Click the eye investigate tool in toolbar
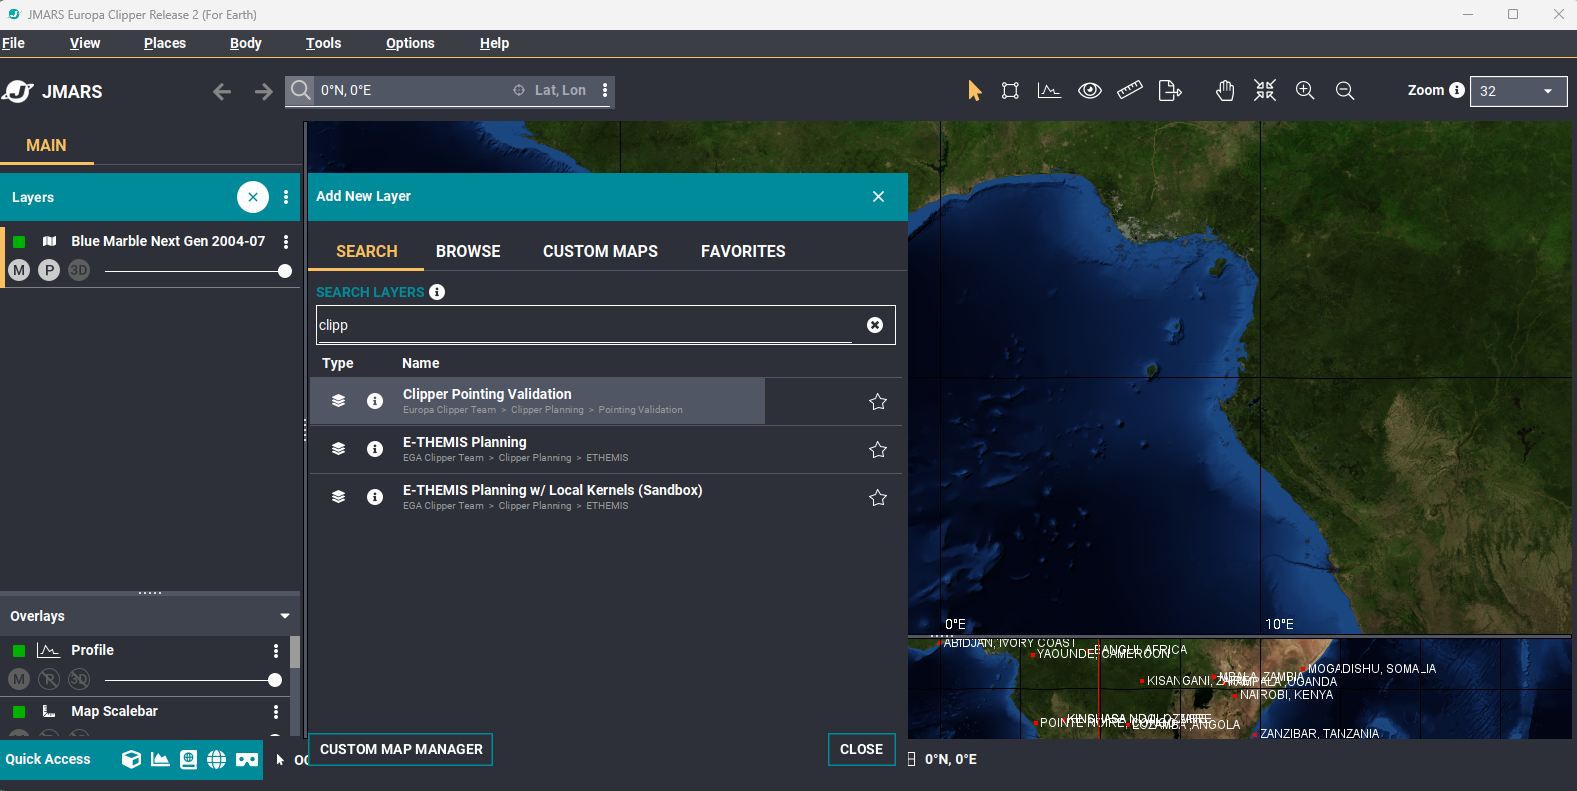This screenshot has width=1577, height=791. point(1090,91)
